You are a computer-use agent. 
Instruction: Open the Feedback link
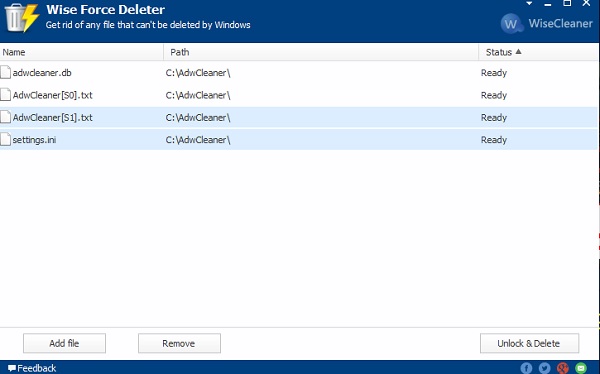[x=33, y=368]
